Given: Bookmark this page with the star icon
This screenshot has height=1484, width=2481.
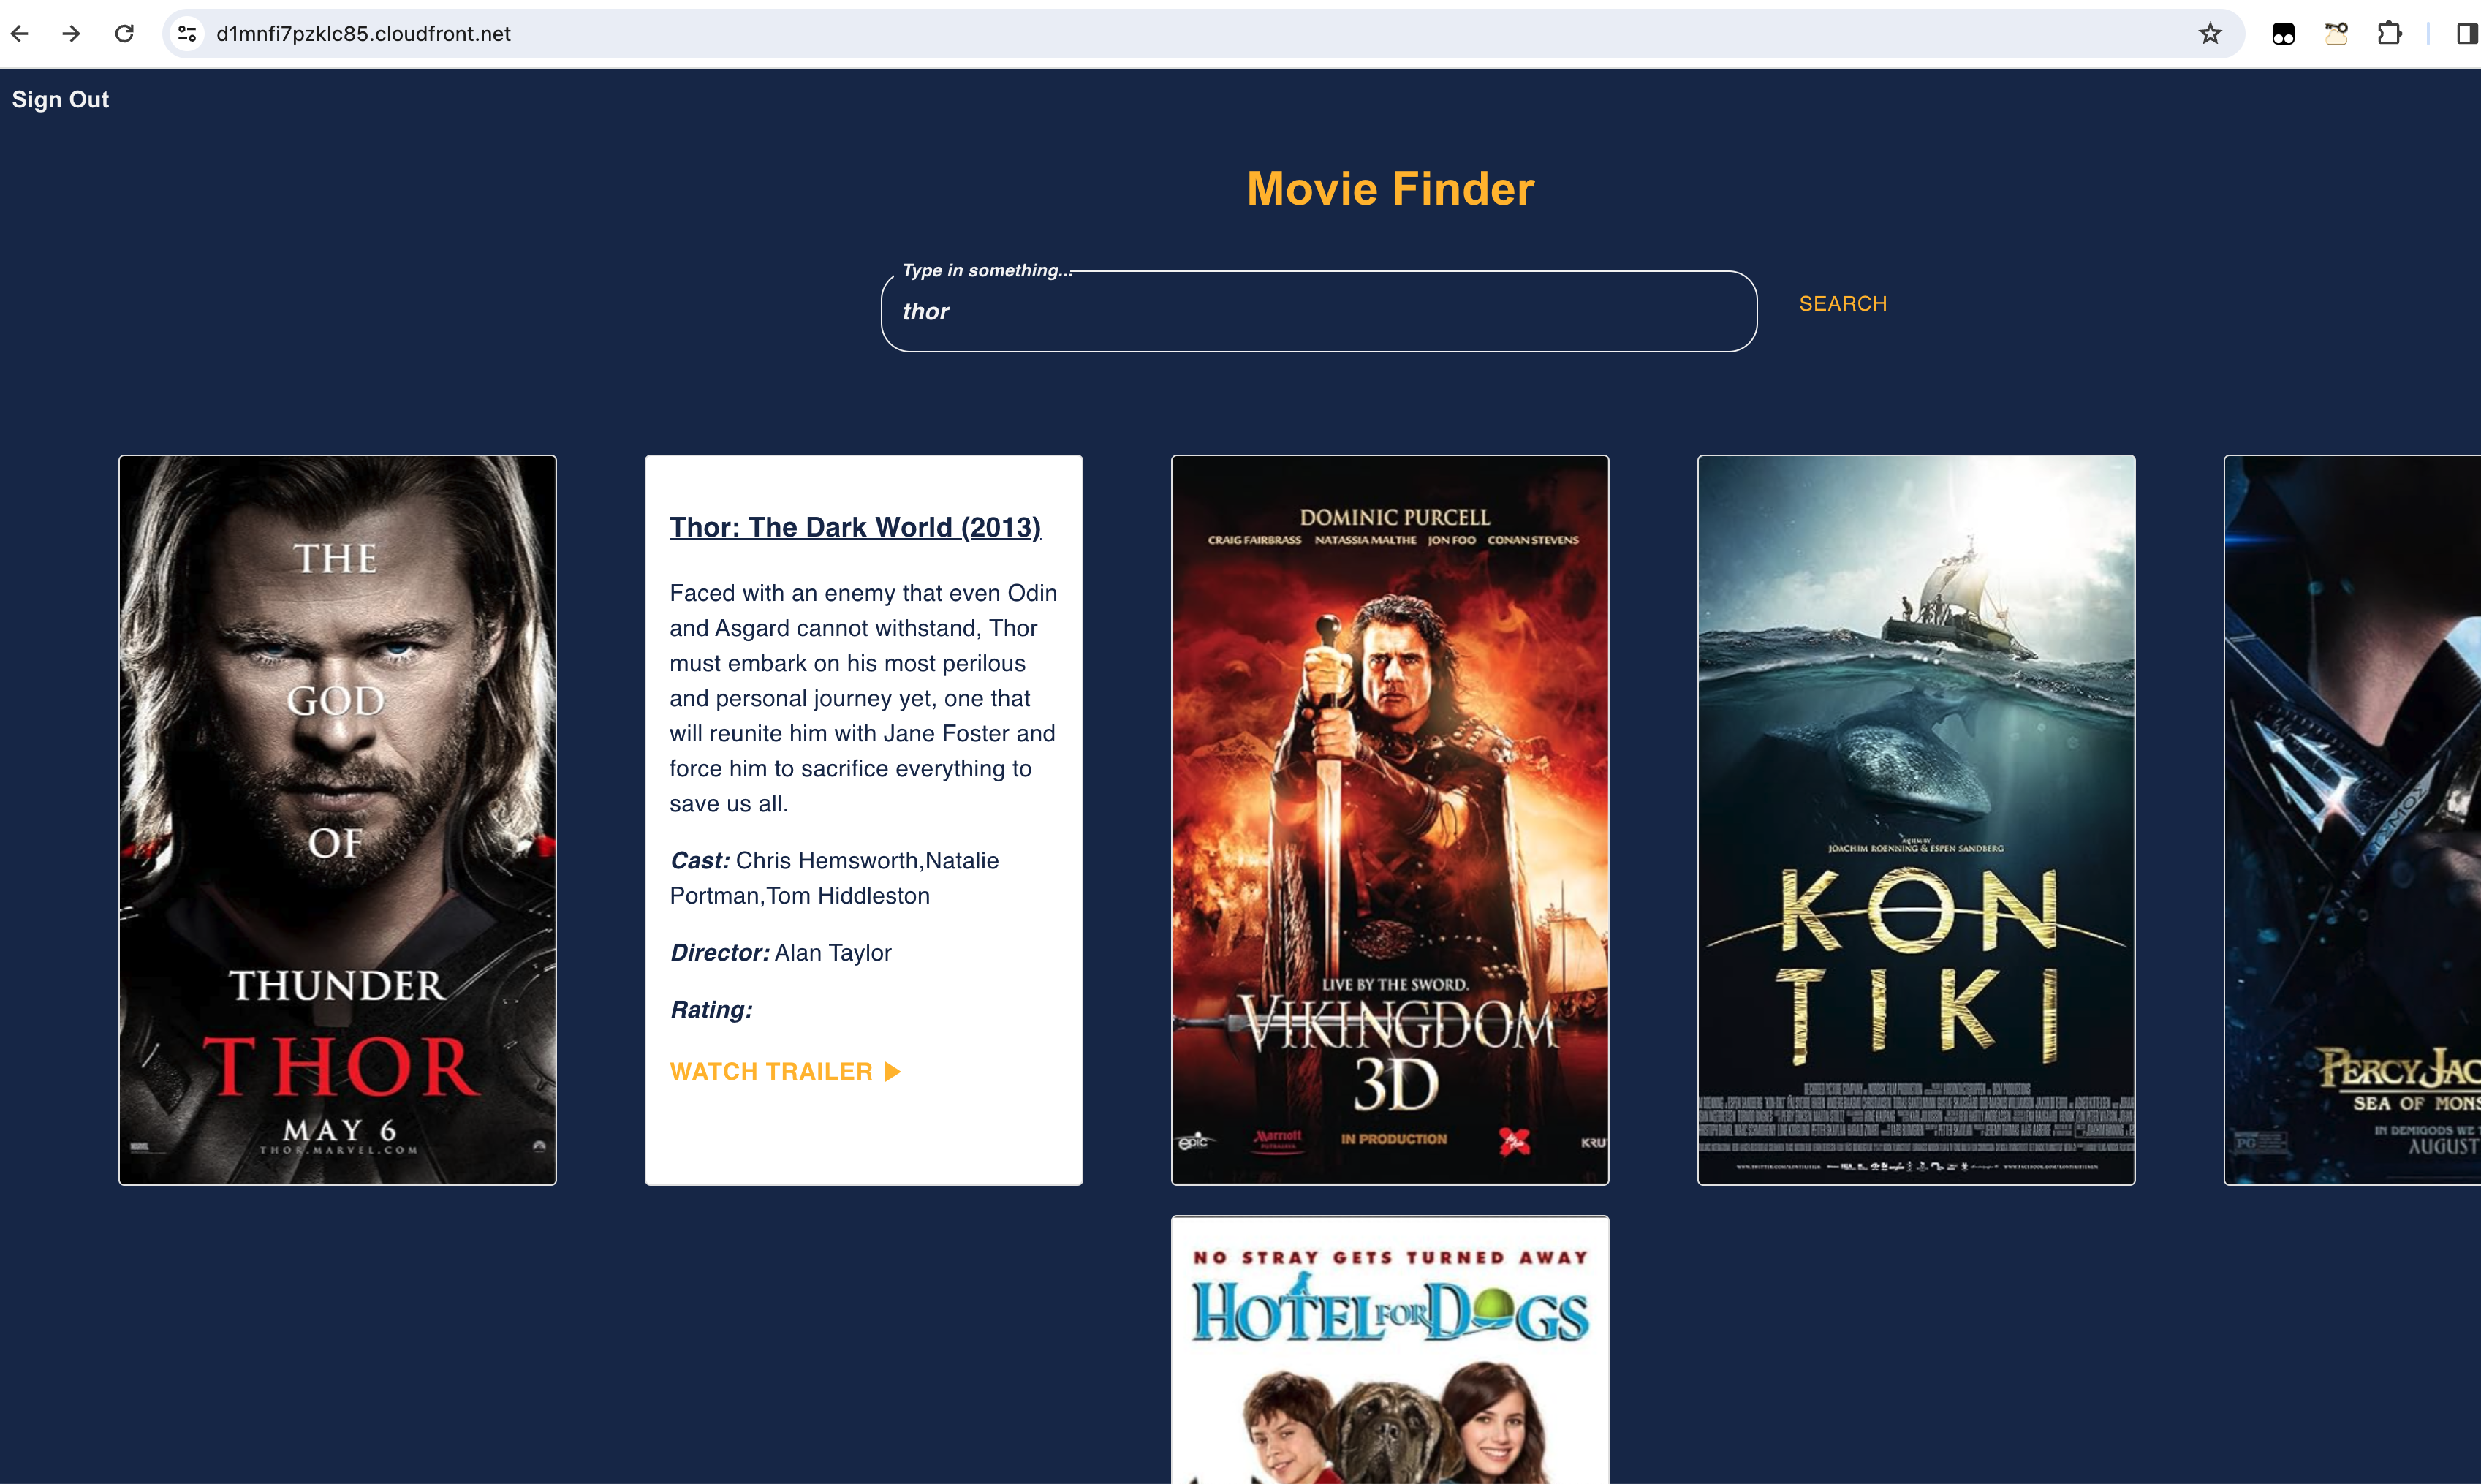Looking at the screenshot, I should [2209, 34].
